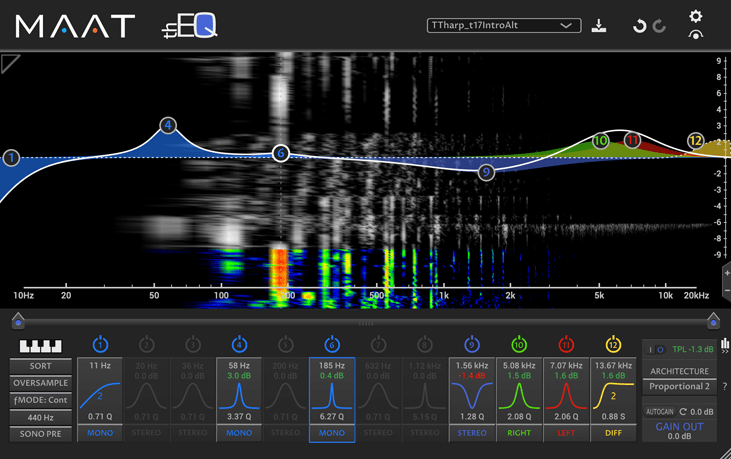Click the fMODE: Cont button

[41, 400]
